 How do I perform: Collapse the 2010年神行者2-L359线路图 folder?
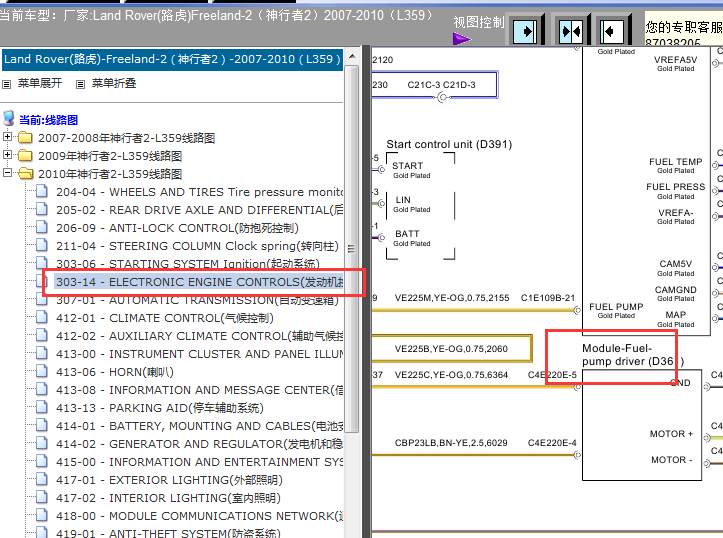pyautogui.click(x=7, y=172)
